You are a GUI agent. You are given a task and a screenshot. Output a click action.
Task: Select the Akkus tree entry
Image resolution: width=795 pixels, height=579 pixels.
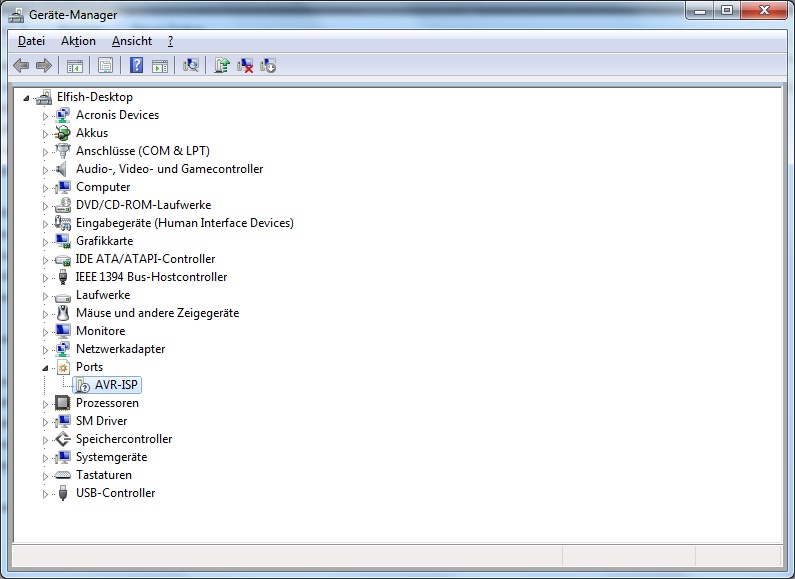pos(92,133)
